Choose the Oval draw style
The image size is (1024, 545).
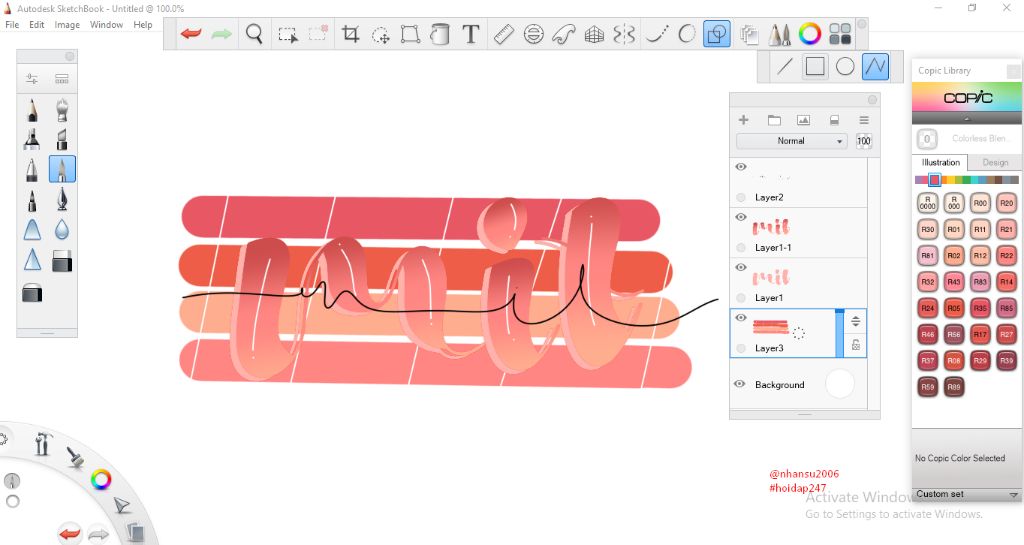coord(845,66)
